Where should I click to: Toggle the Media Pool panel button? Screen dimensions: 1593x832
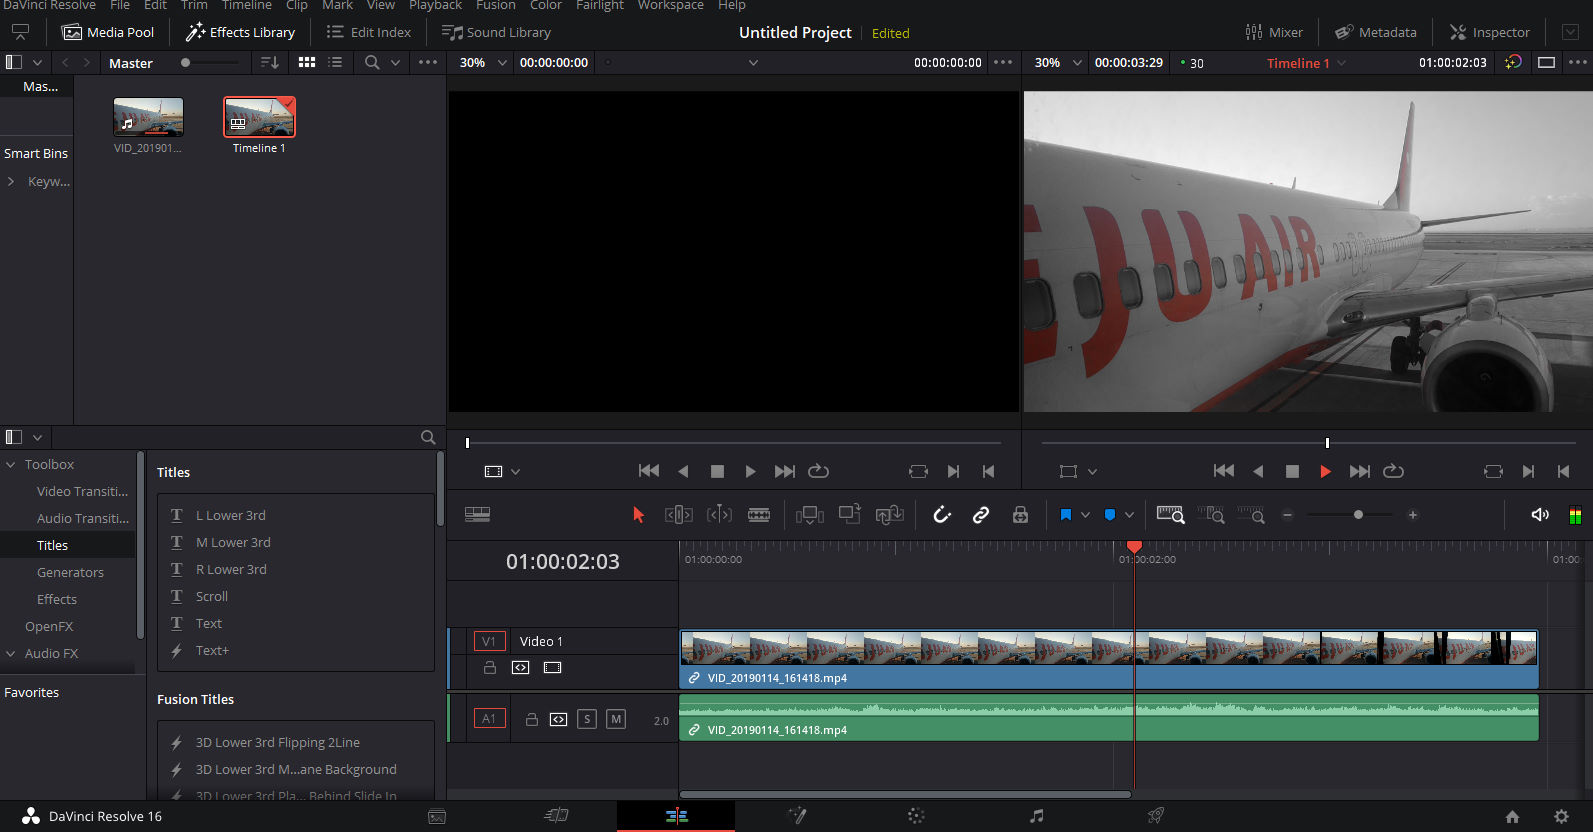click(108, 32)
